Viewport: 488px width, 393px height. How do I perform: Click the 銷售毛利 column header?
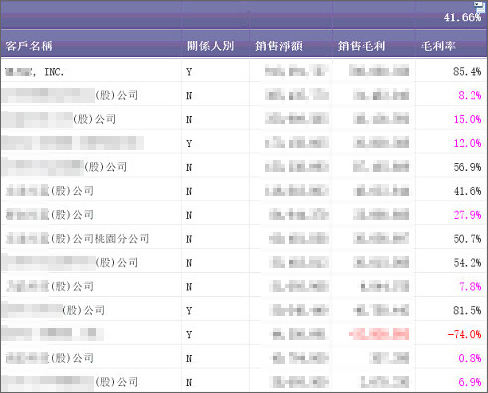(x=361, y=46)
